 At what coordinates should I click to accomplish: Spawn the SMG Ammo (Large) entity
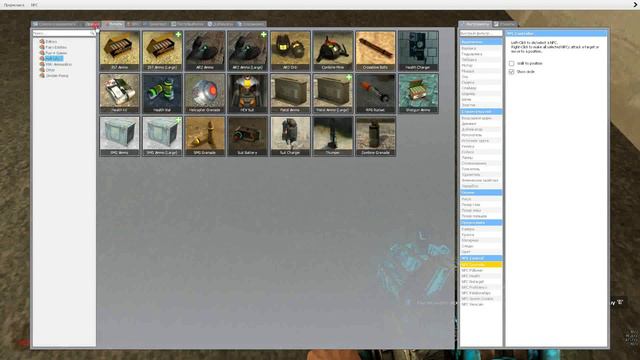coord(162,136)
